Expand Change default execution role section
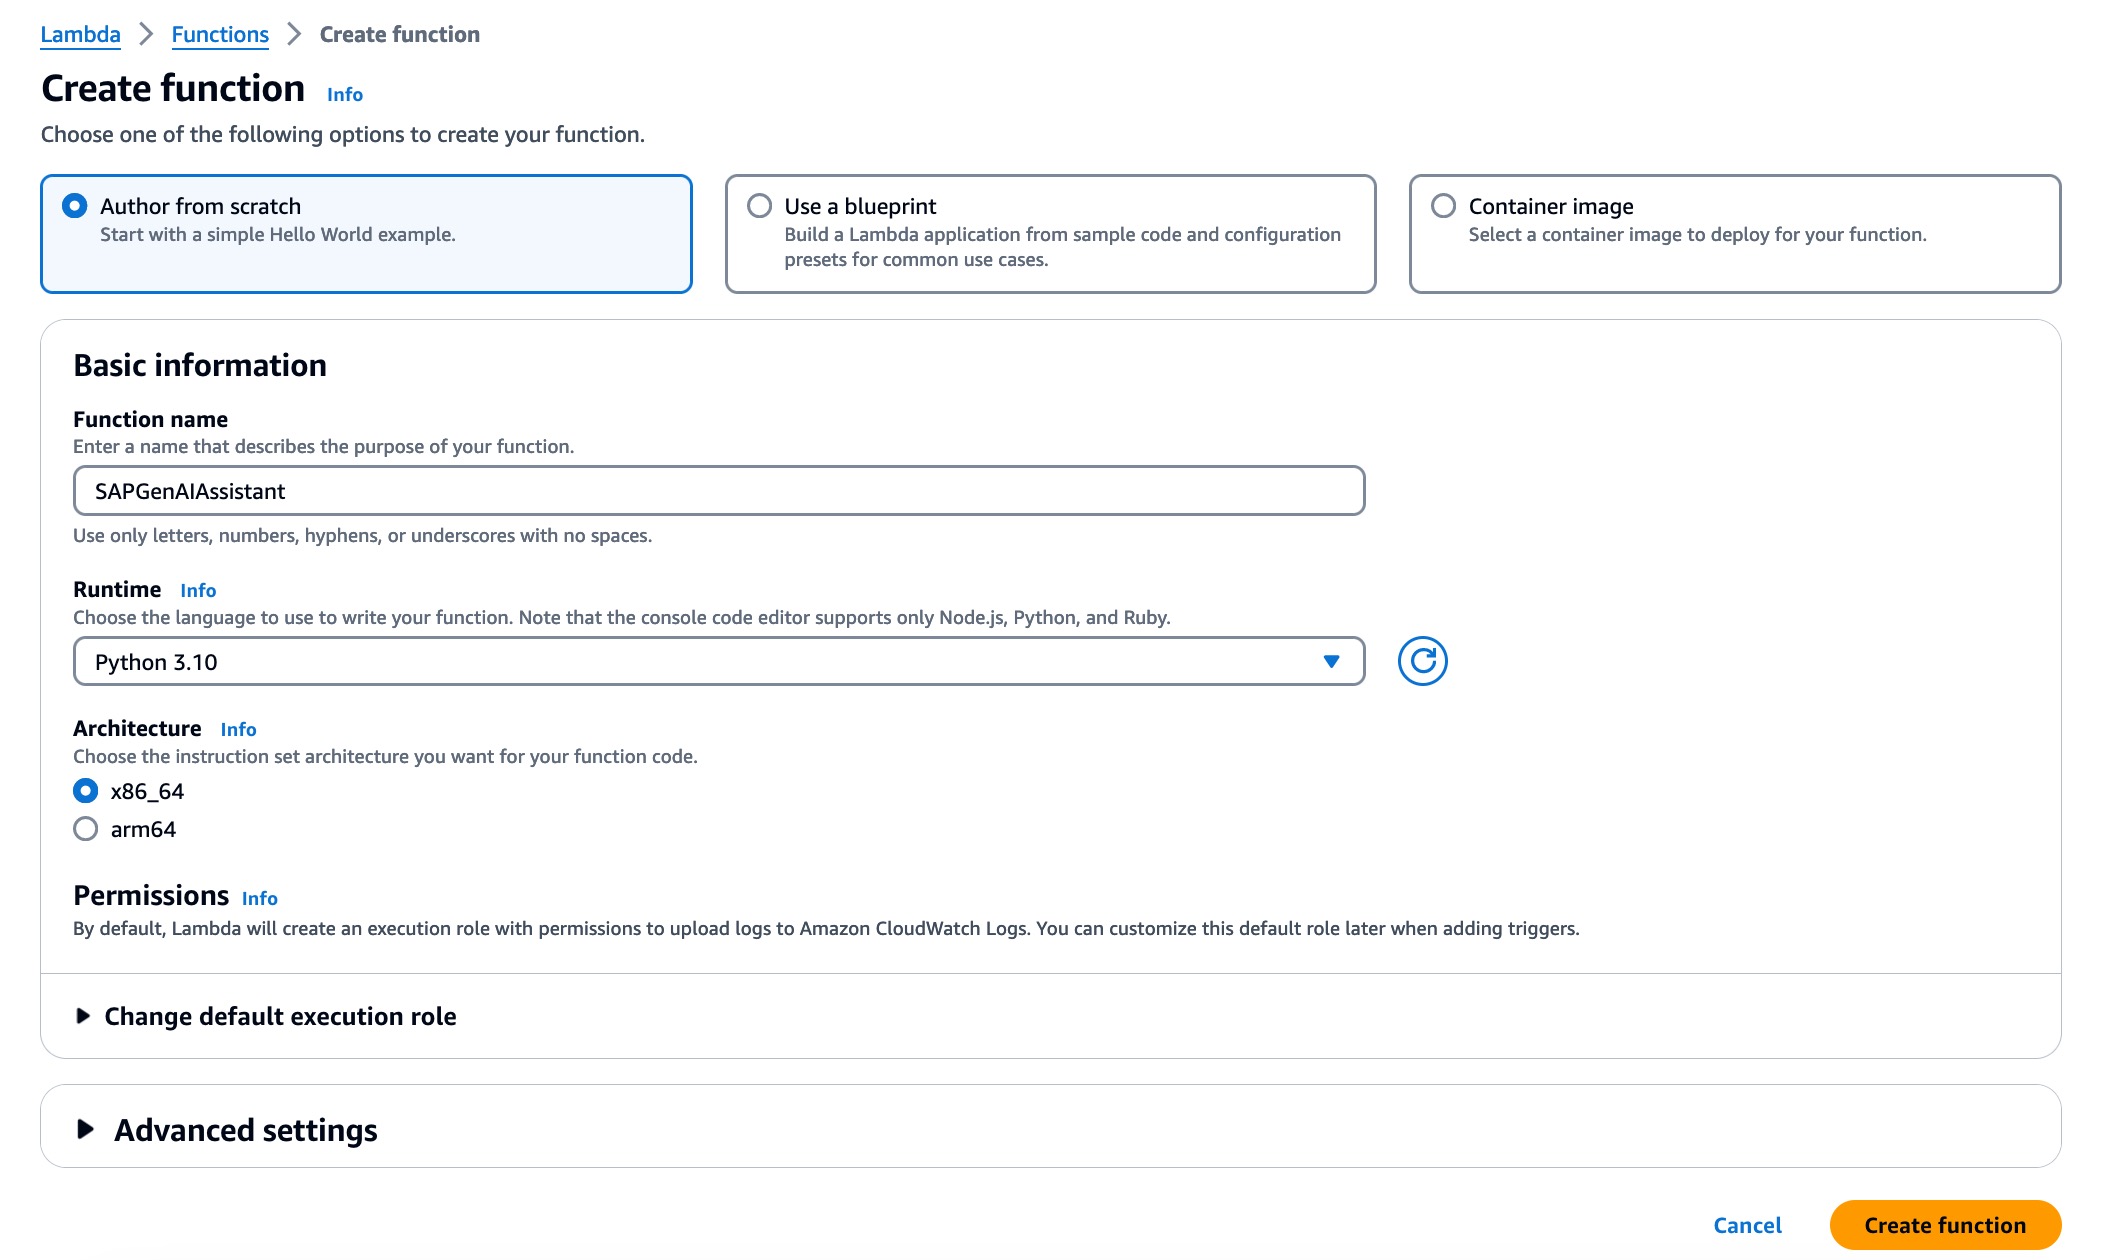Screen dimensions: 2120x1260 (x=280, y=1016)
